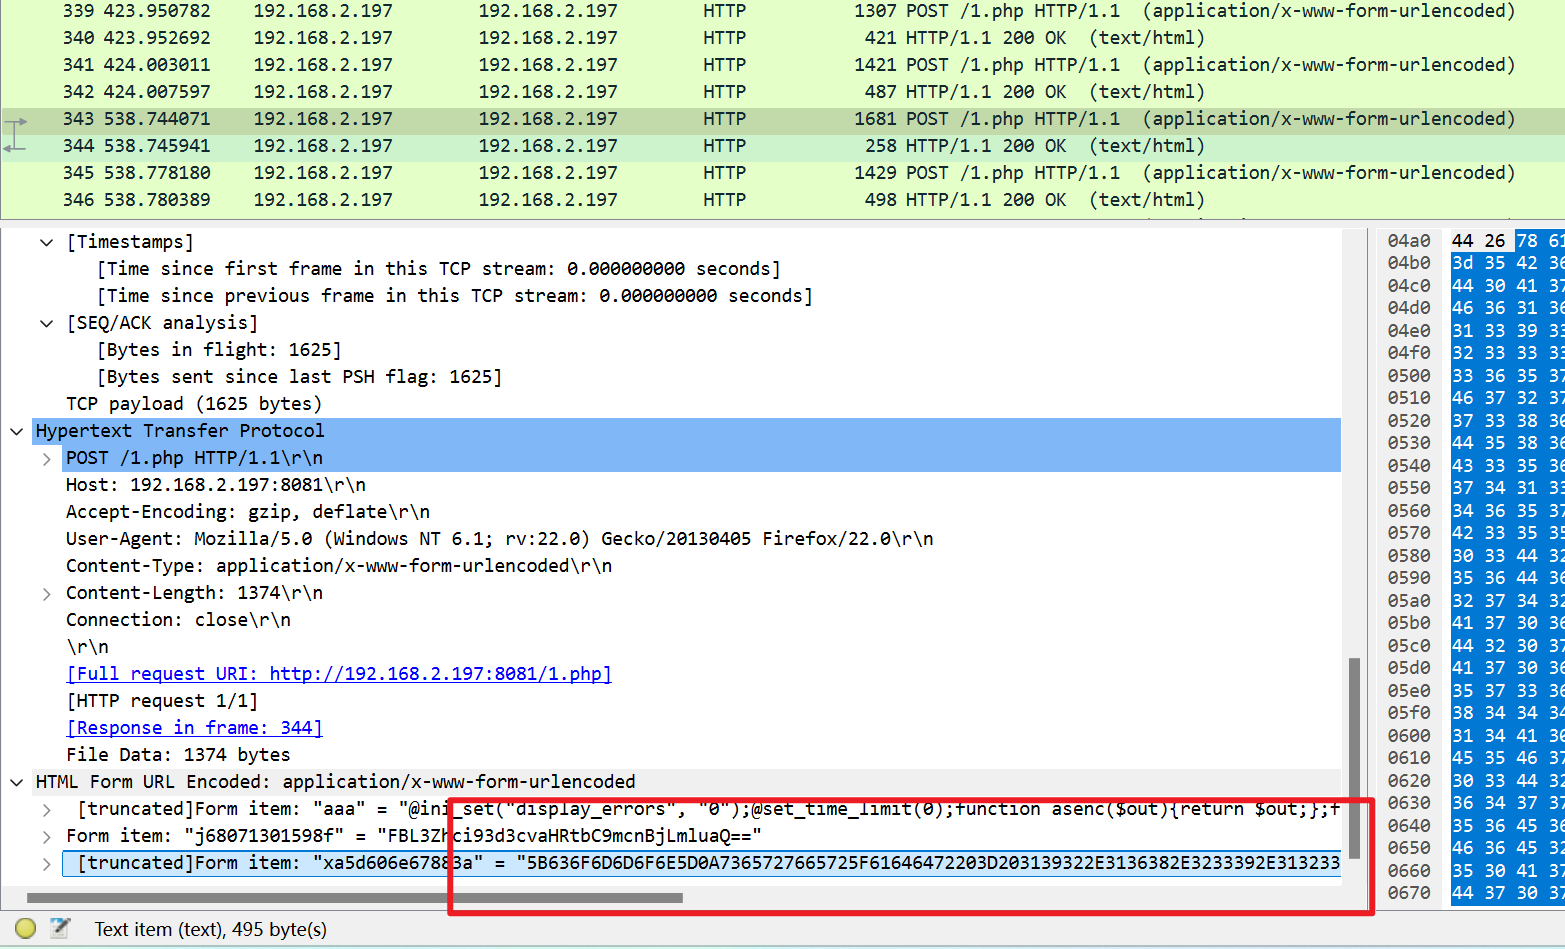Select packet 340 HTTP 200 OK row
Image resolution: width=1565 pixels, height=949 pixels.
click(782, 38)
